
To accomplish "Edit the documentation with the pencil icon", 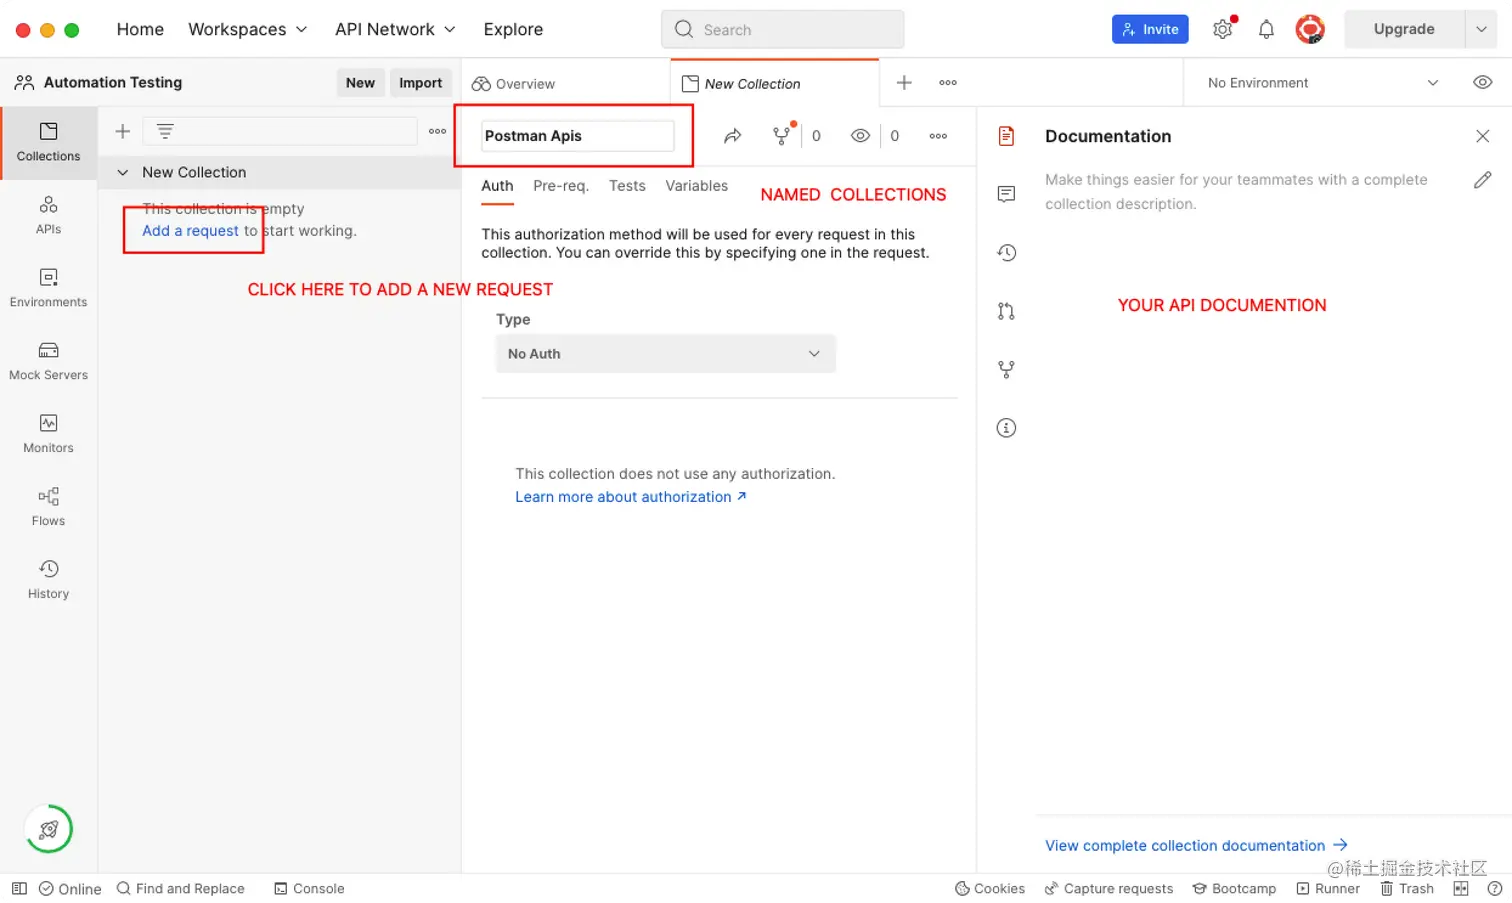I will pyautogui.click(x=1482, y=180).
